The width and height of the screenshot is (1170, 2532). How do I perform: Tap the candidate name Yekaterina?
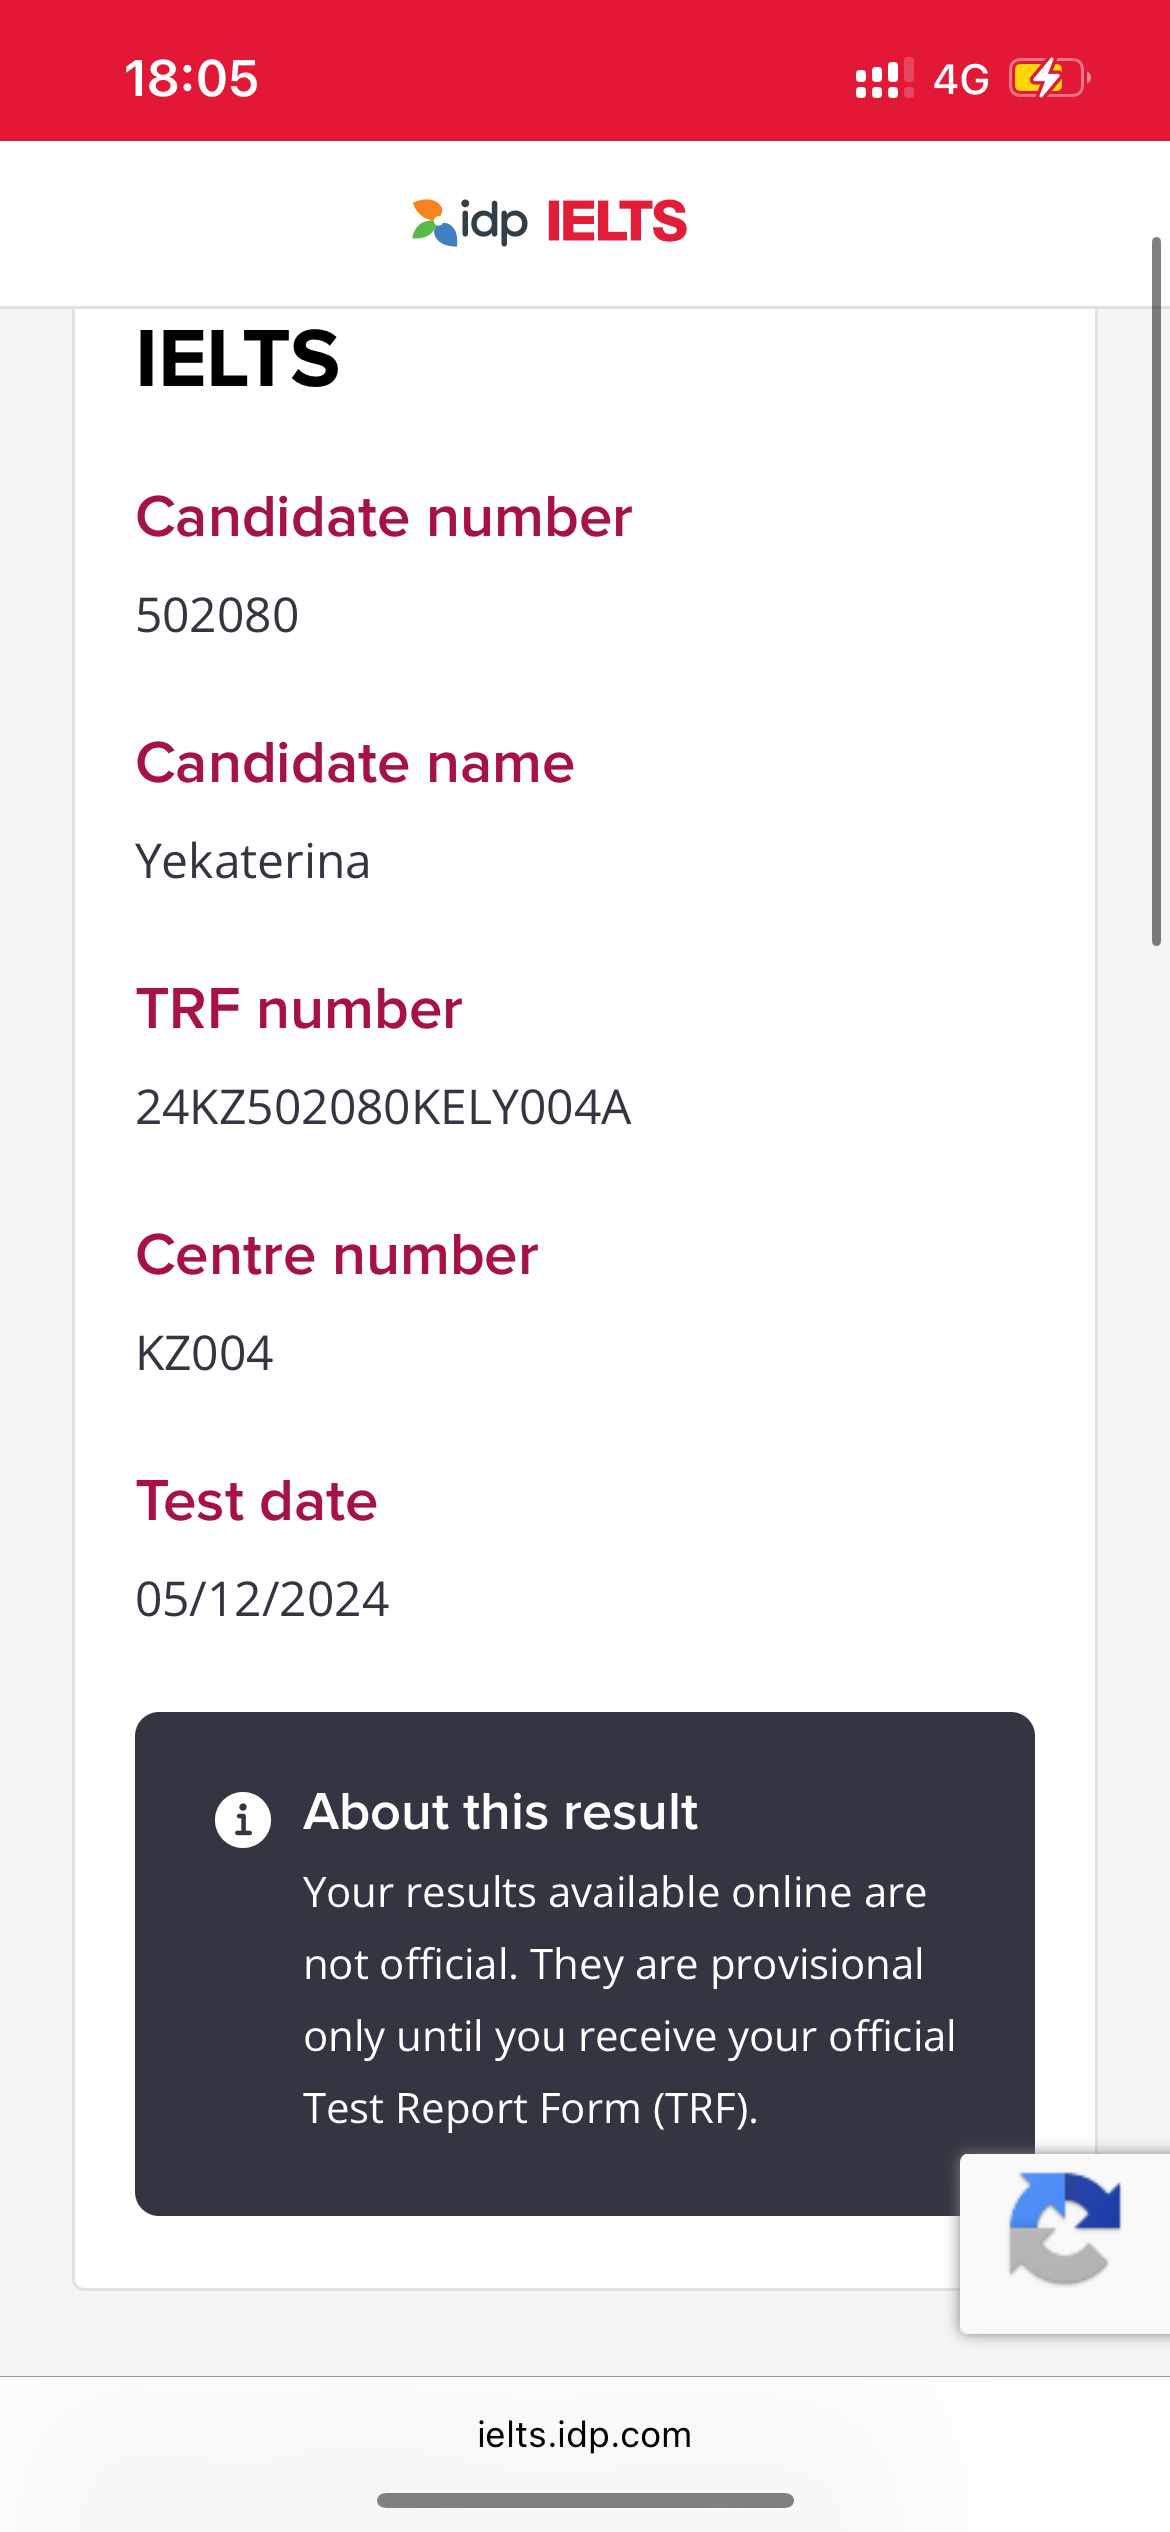click(253, 861)
